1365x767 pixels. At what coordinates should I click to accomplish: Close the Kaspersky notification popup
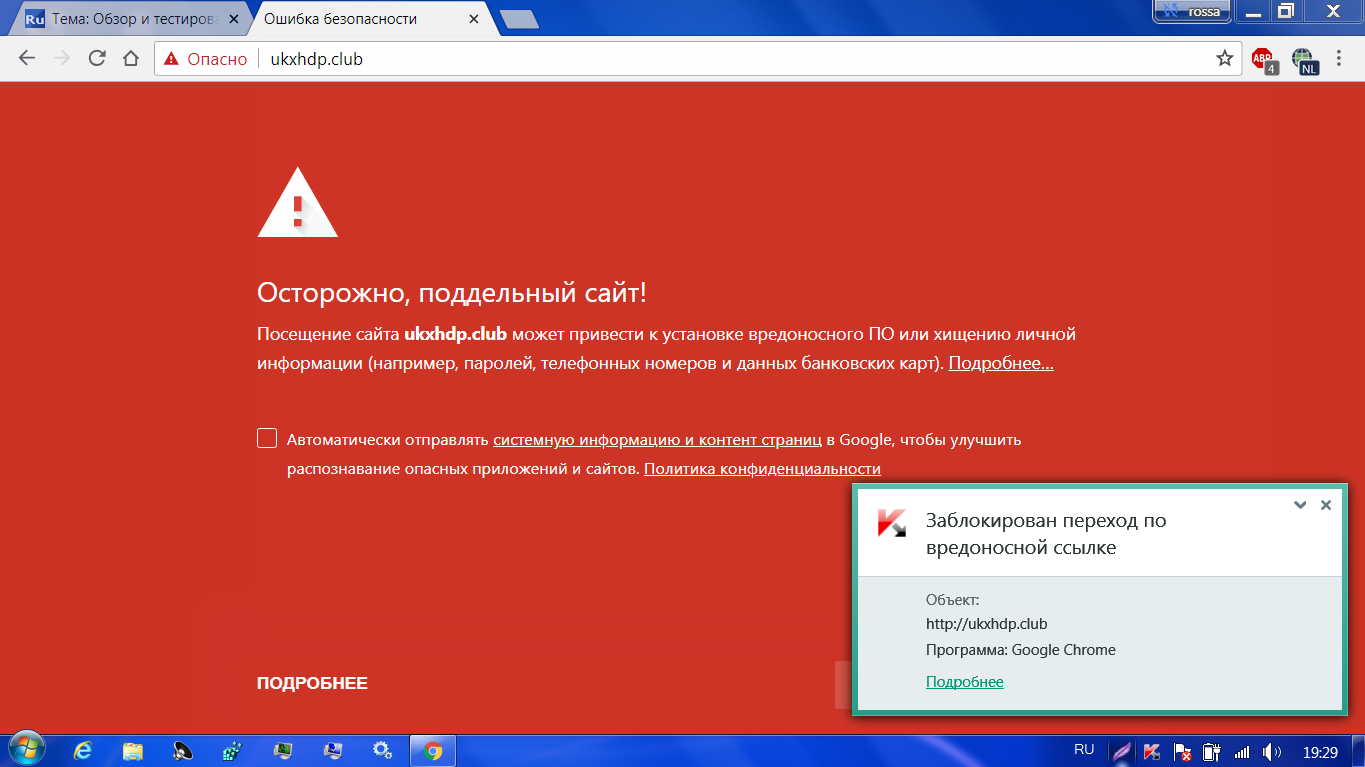(1326, 505)
